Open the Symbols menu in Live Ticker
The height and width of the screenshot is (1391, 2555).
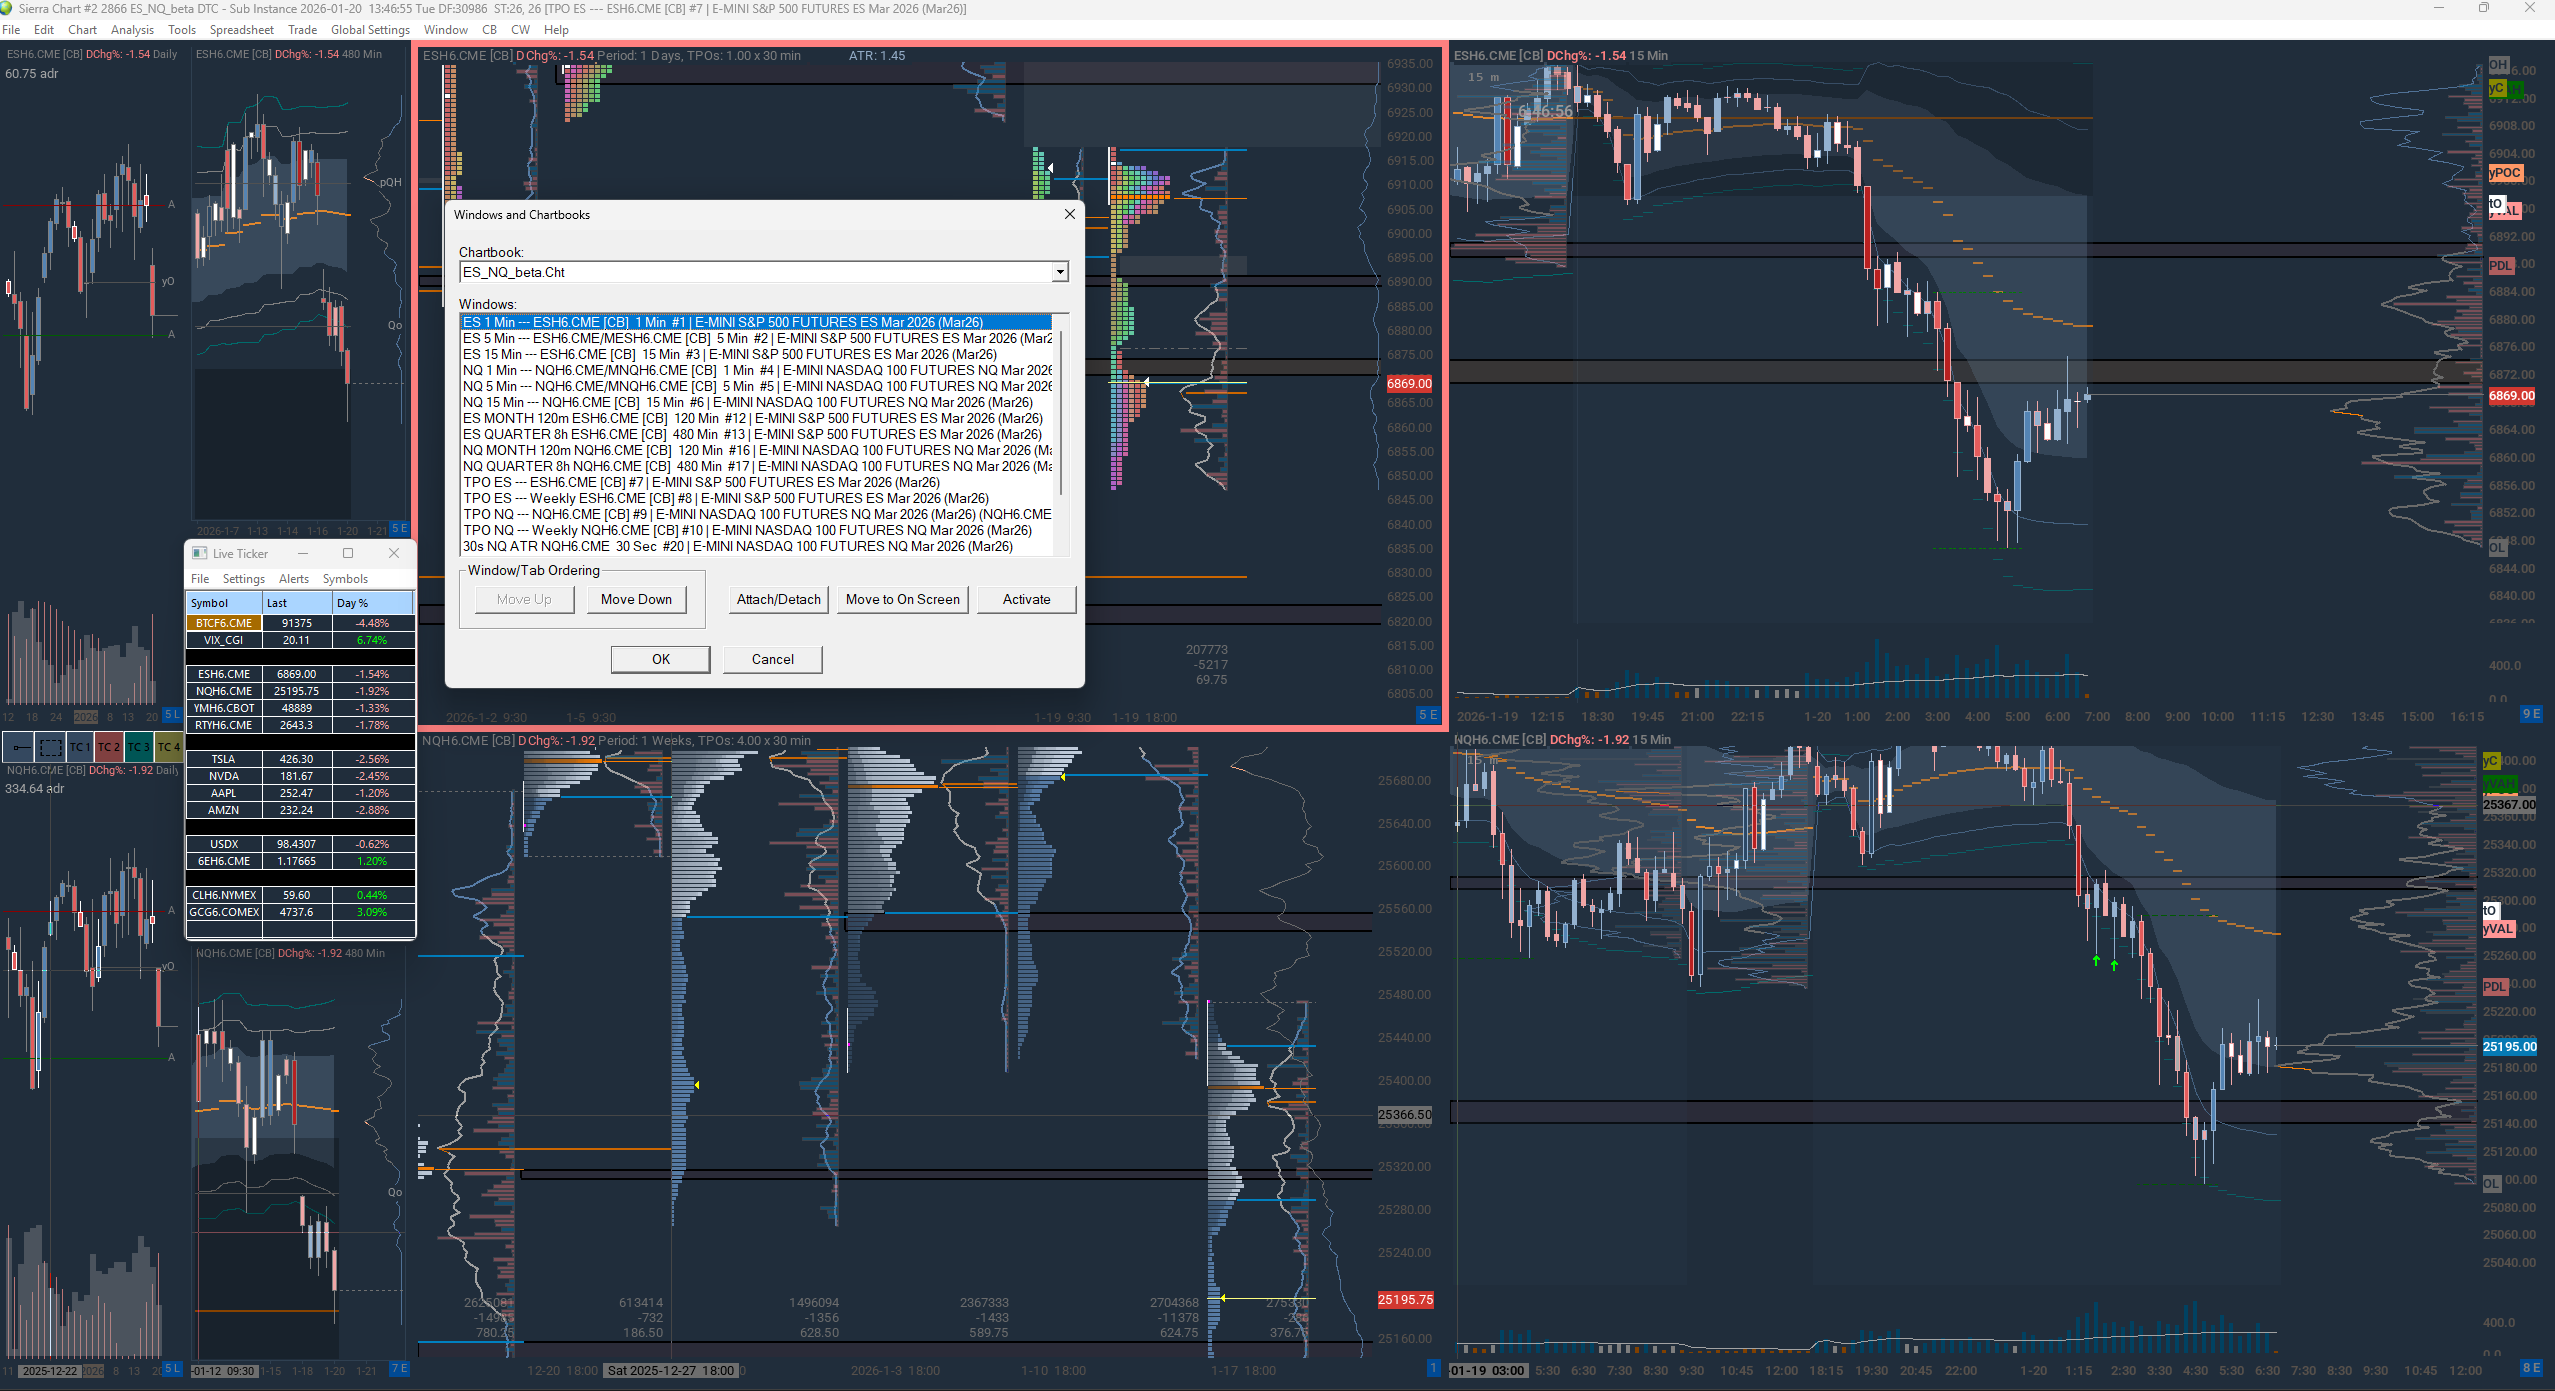pyautogui.click(x=345, y=579)
